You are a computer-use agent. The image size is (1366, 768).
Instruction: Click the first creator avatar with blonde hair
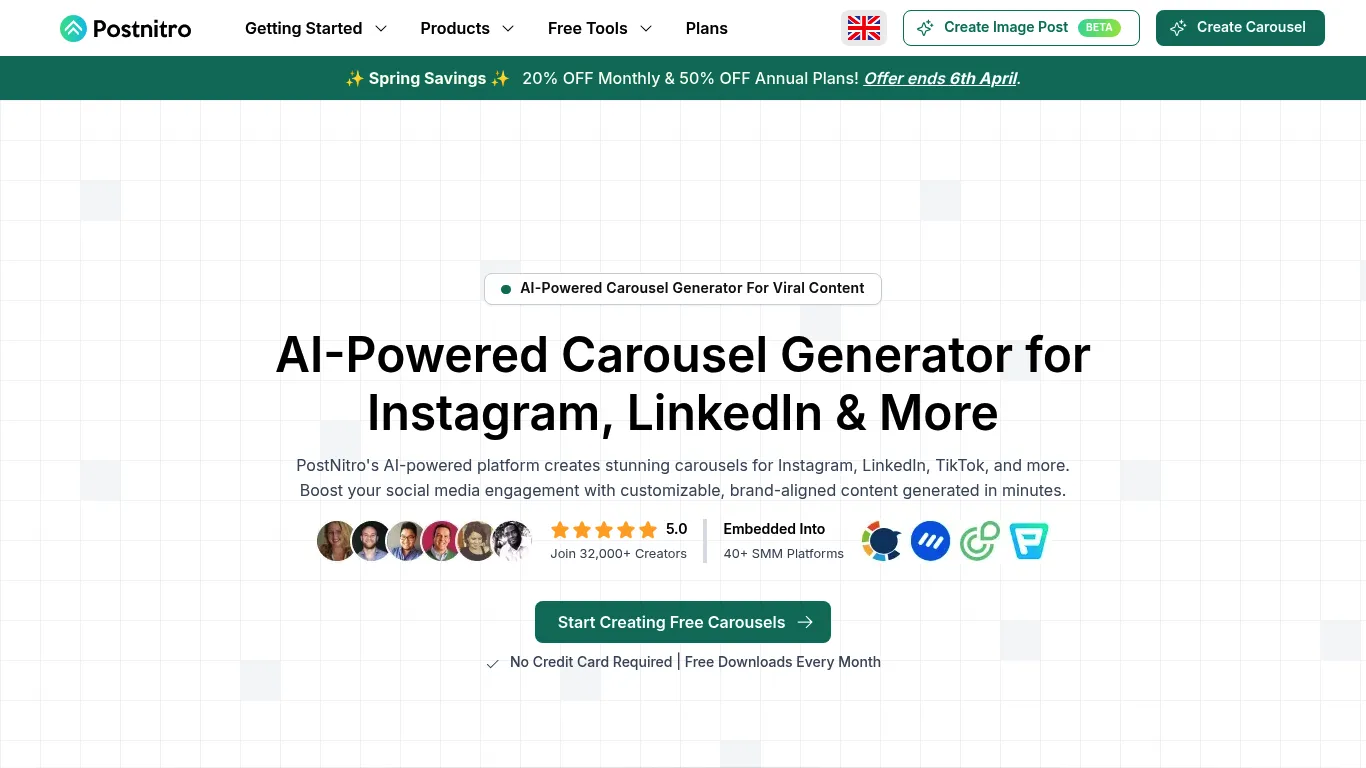(336, 541)
